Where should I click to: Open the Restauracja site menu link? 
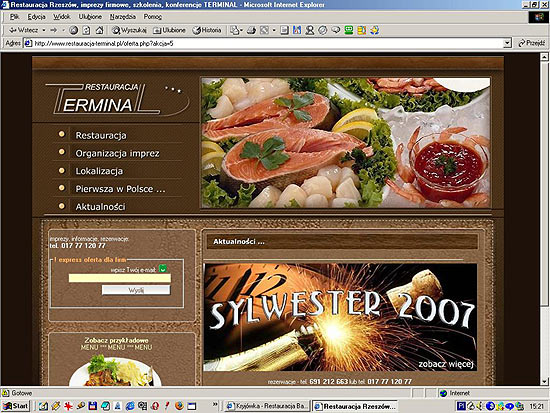pos(101,135)
